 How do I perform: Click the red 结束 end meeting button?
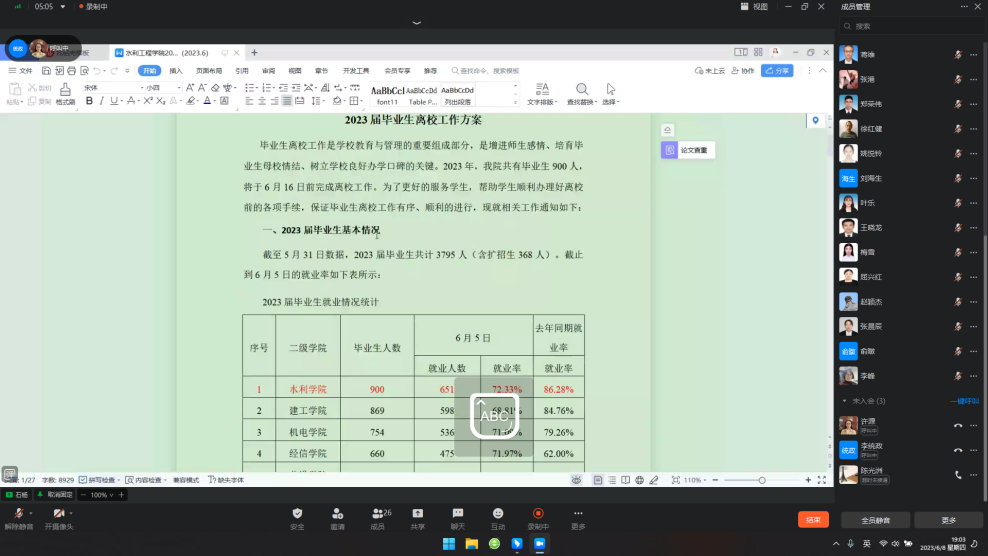click(813, 520)
